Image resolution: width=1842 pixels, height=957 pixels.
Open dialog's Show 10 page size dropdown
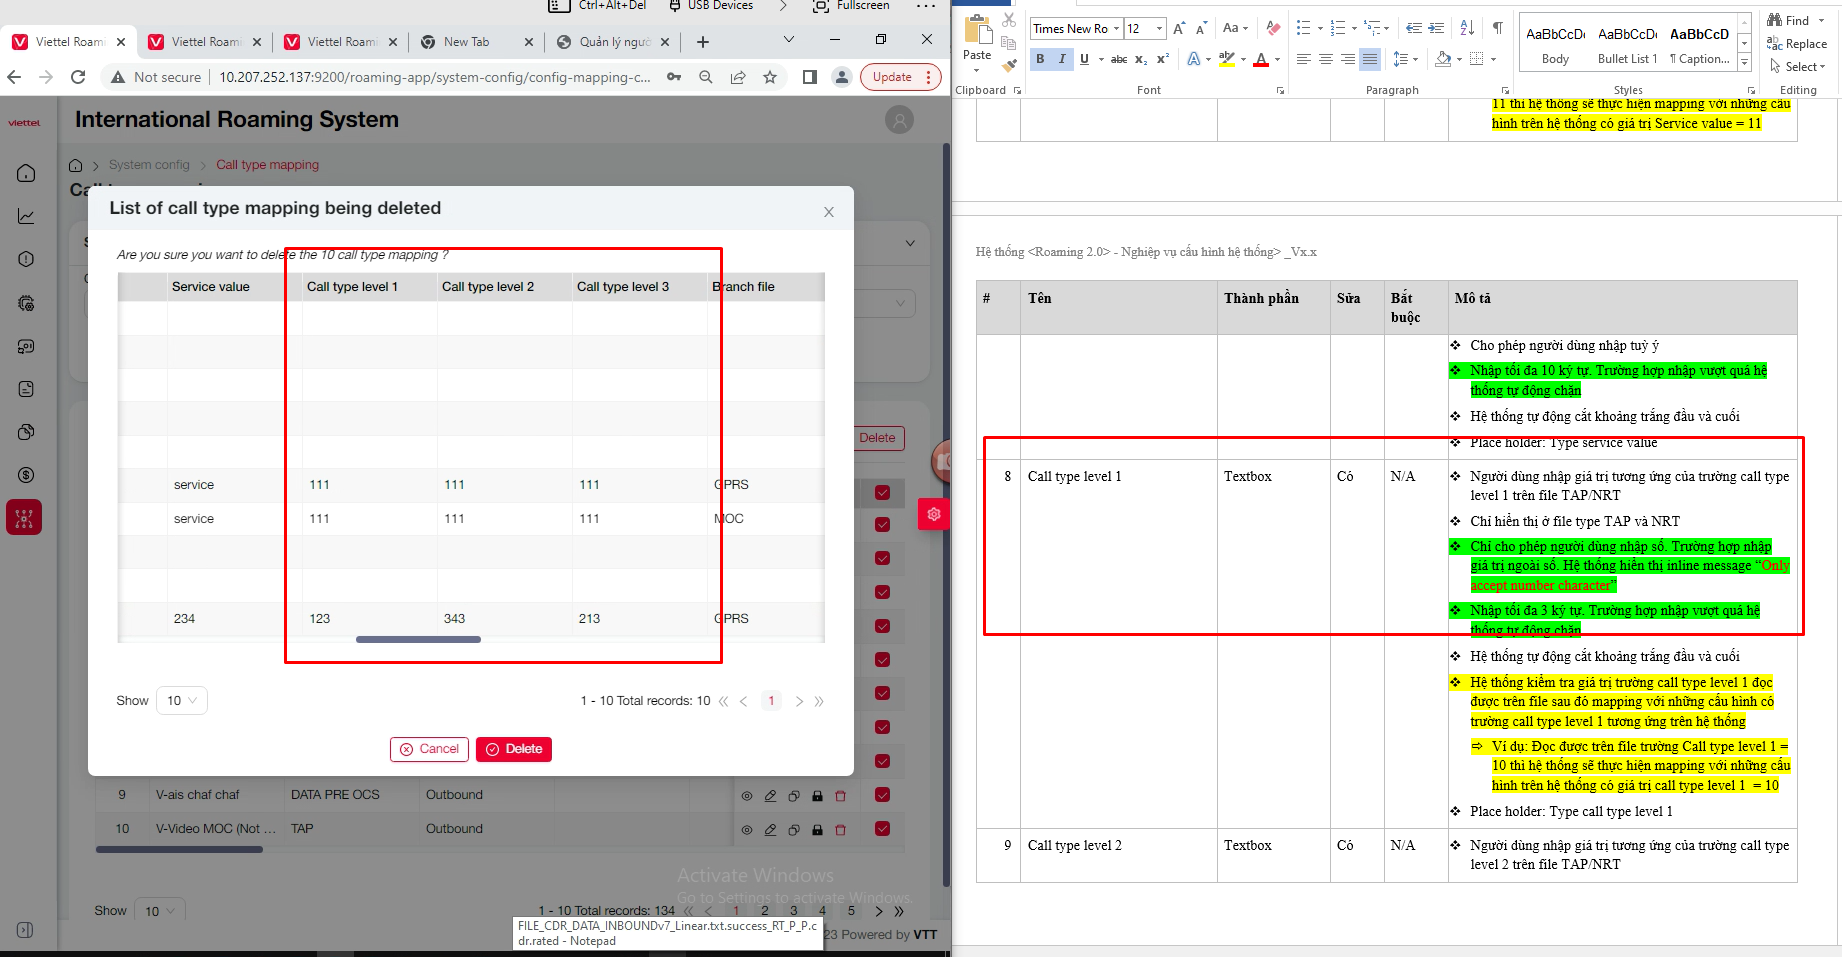point(182,701)
